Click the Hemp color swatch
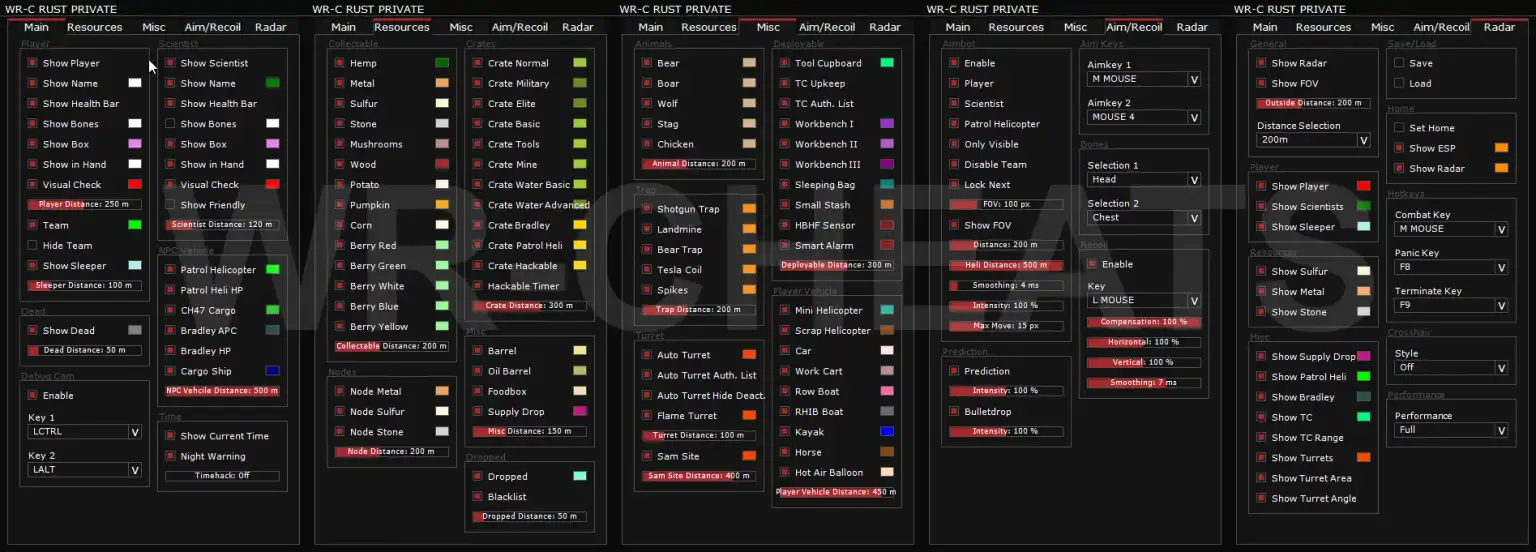 (x=442, y=63)
